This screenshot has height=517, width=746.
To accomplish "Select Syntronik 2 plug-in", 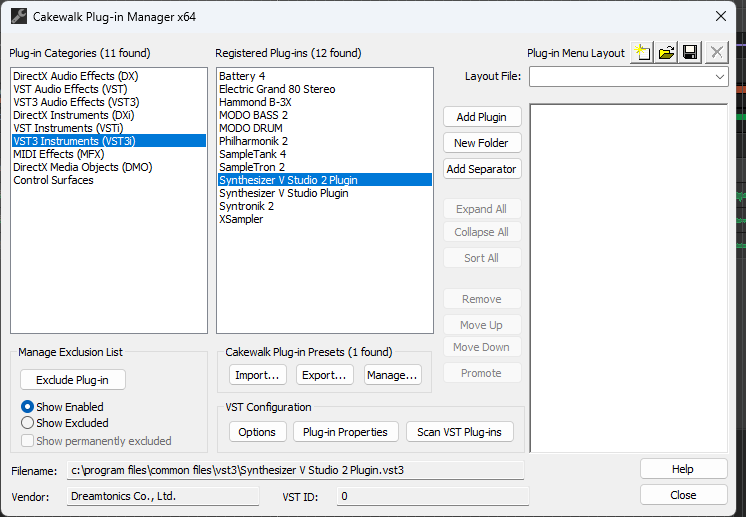I will click(x=325, y=206).
